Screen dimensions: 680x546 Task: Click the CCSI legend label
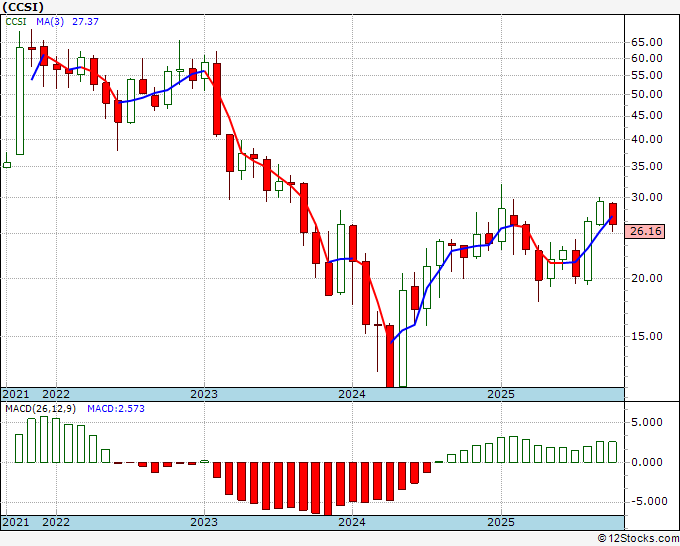coord(16,21)
